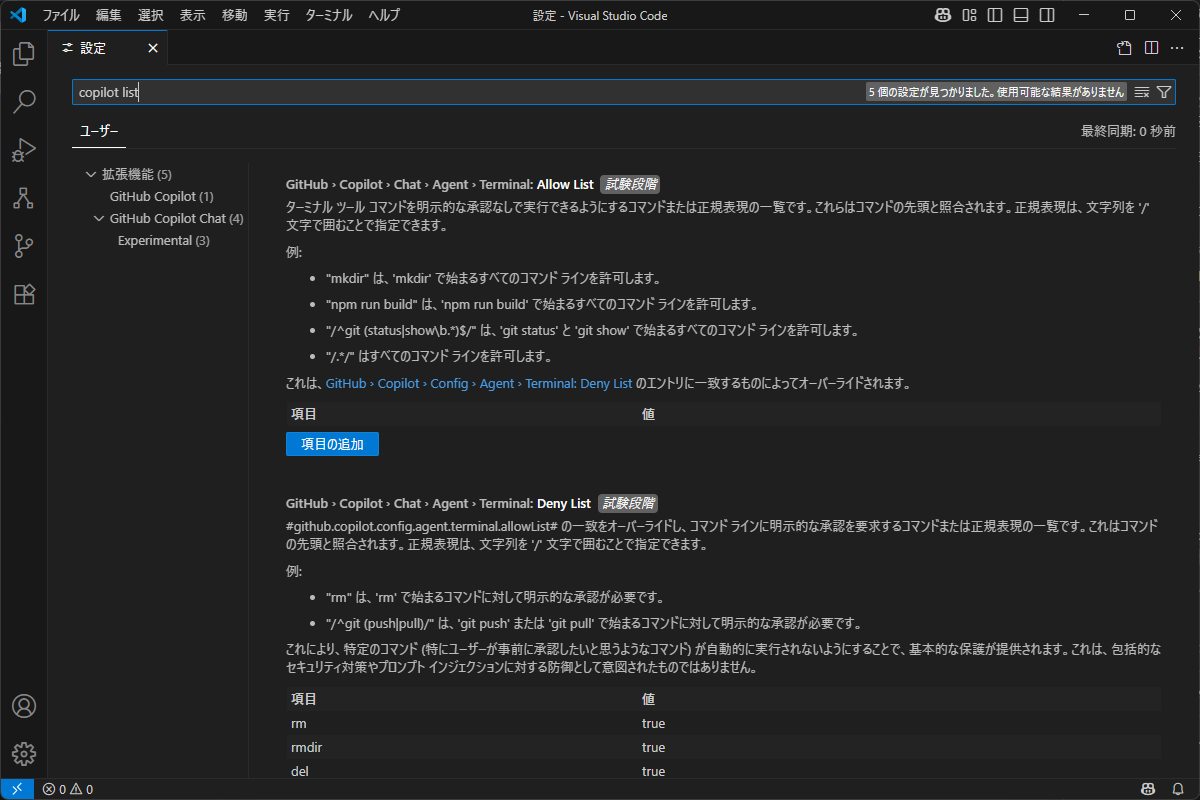Viewport: 1200px width, 800px height.
Task: Open the 表示 menu
Action: (x=193, y=15)
